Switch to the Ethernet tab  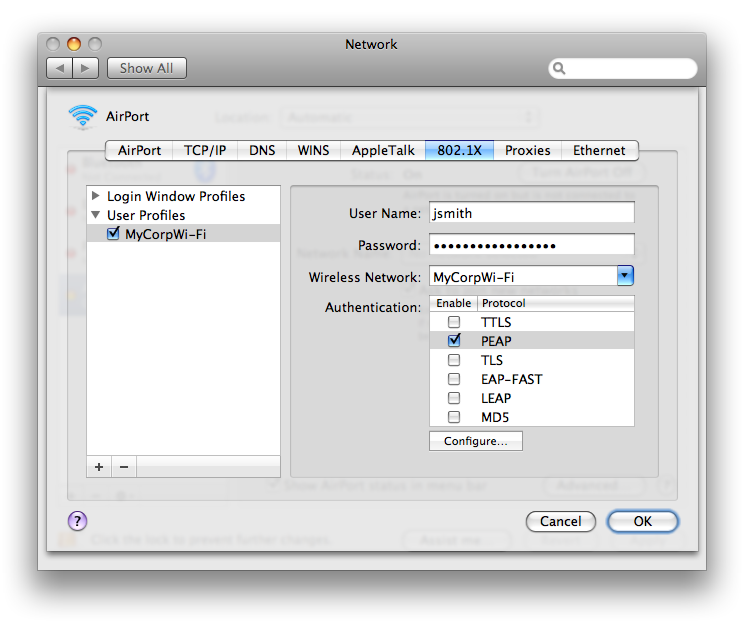pos(599,151)
